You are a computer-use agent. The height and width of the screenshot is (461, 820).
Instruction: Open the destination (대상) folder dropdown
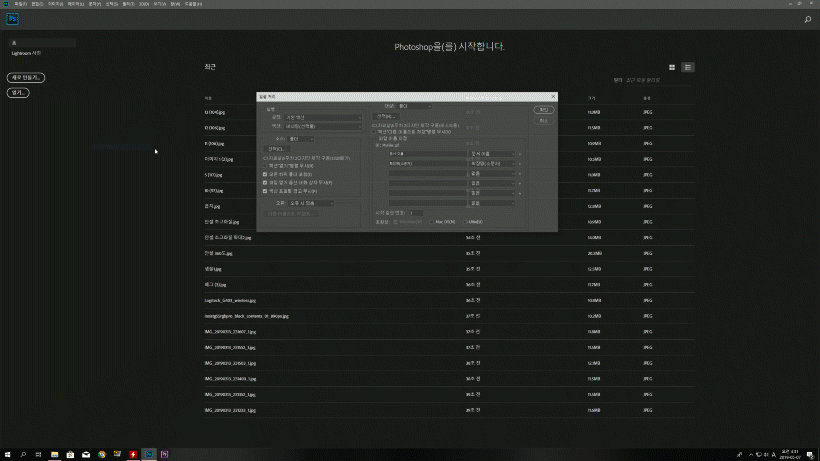(414, 106)
